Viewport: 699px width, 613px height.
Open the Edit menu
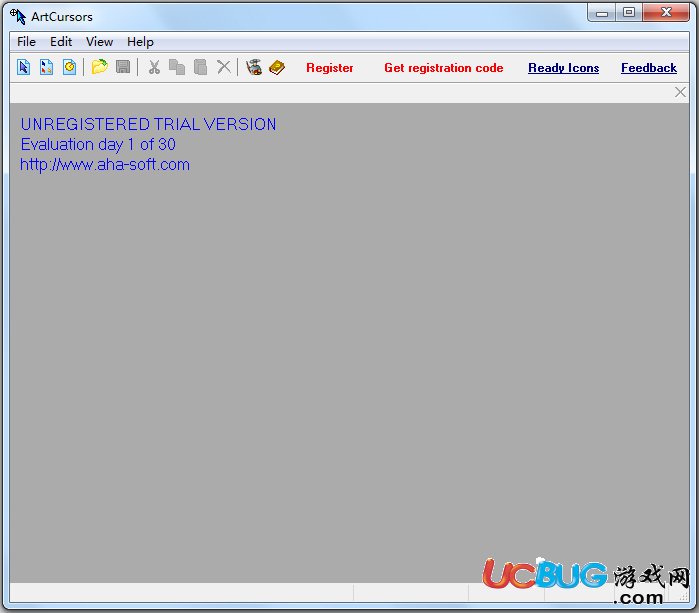(x=61, y=42)
